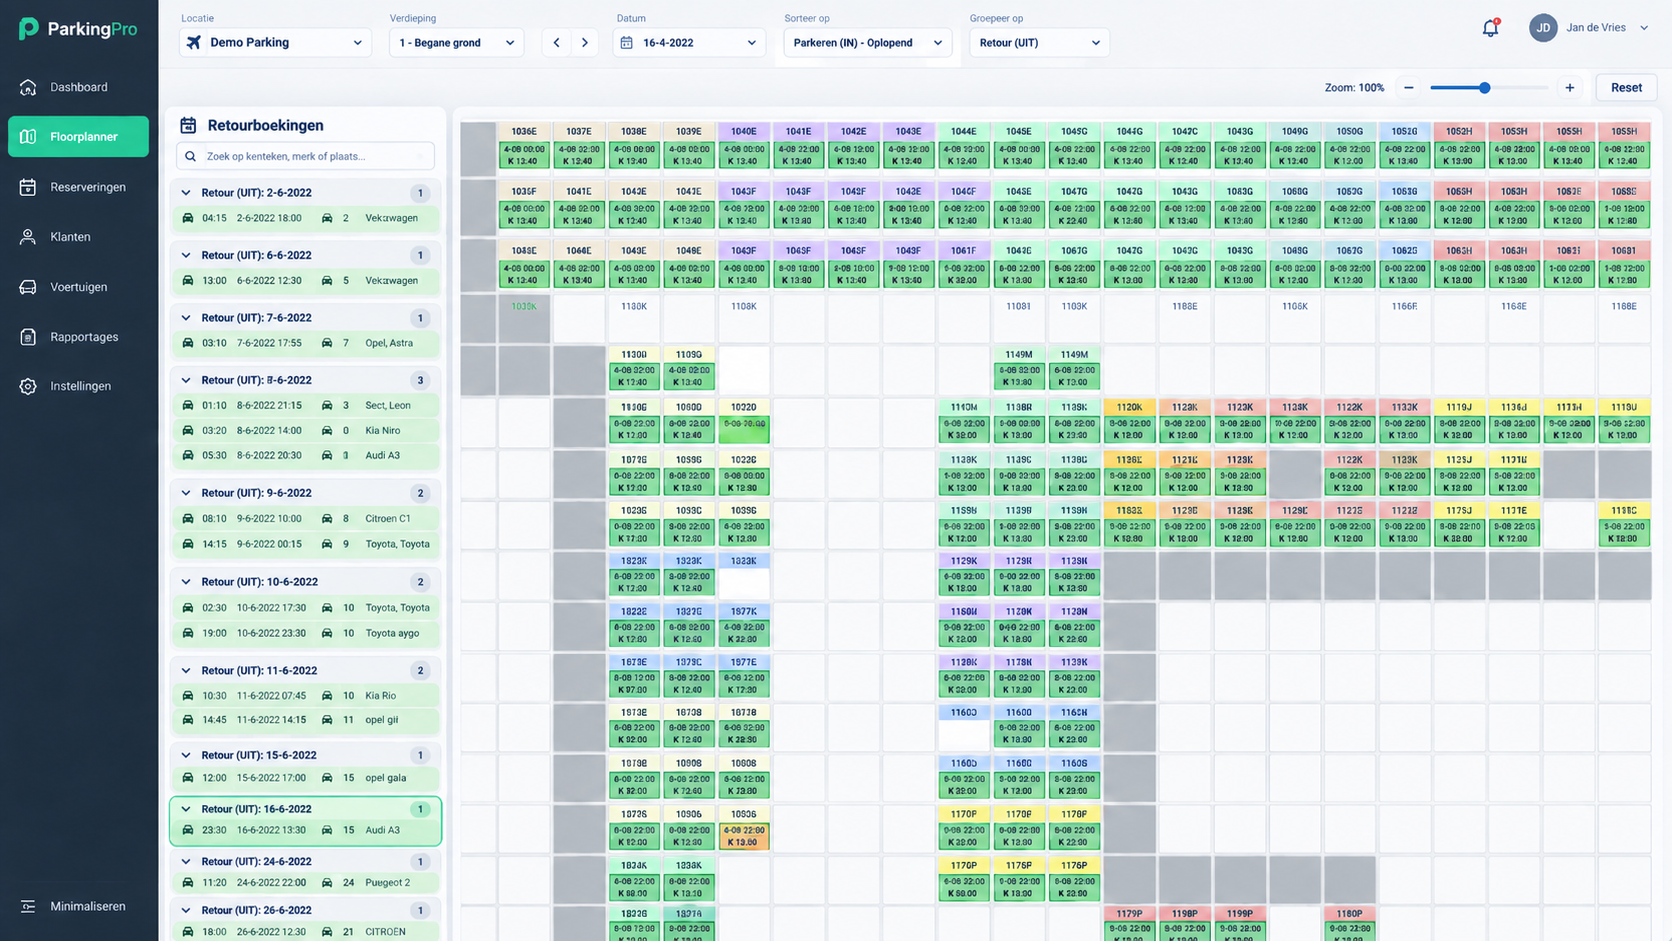
Task: Open the Datum 16-4-2022 picker
Action: coord(689,43)
